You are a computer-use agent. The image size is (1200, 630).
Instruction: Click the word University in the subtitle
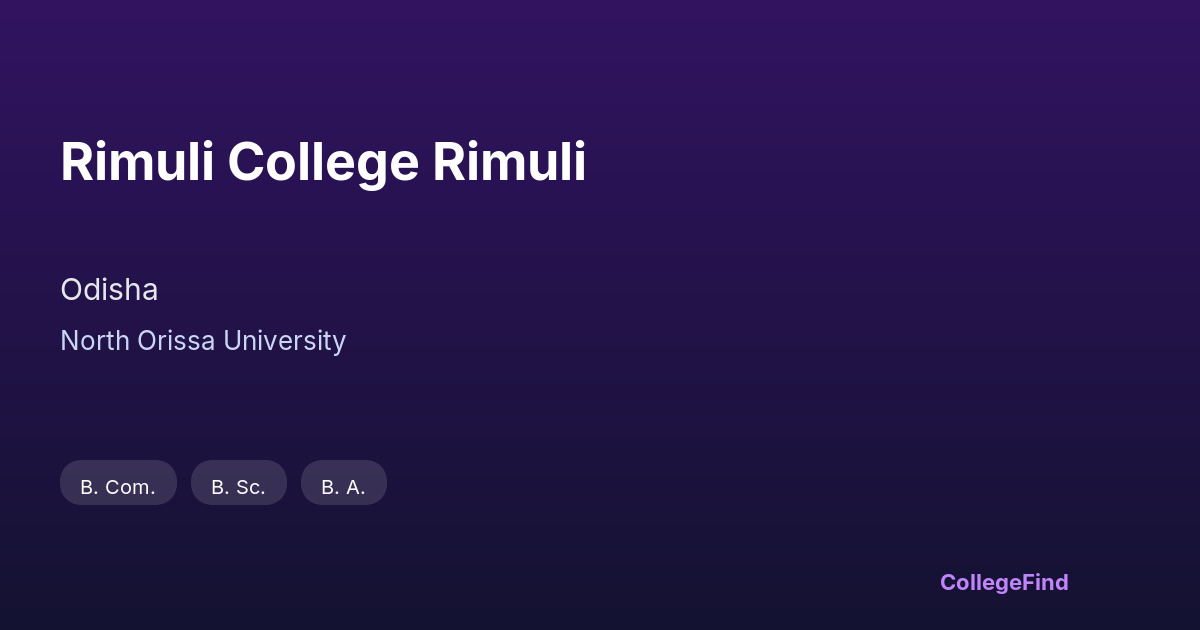pyautogui.click(x=284, y=341)
